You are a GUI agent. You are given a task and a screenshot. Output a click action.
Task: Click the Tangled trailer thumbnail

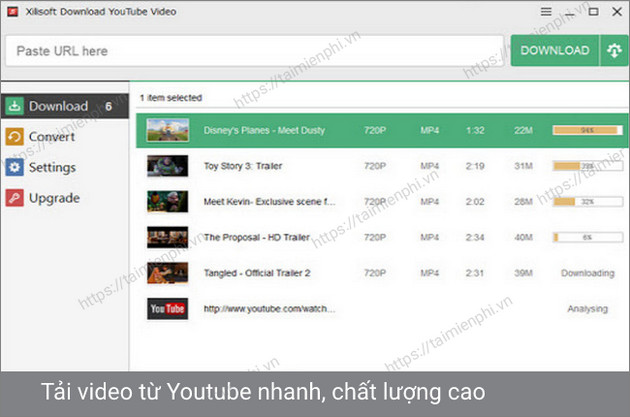168,273
